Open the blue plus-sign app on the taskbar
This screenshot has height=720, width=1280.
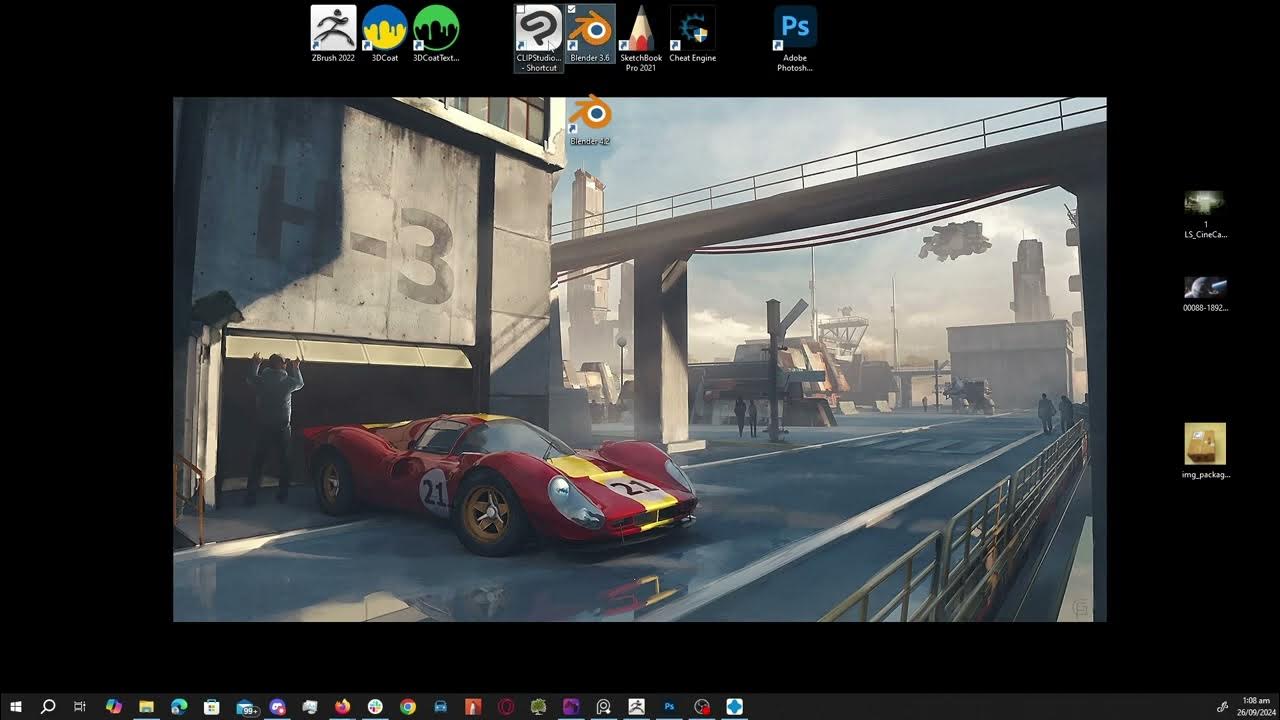[x=735, y=707]
